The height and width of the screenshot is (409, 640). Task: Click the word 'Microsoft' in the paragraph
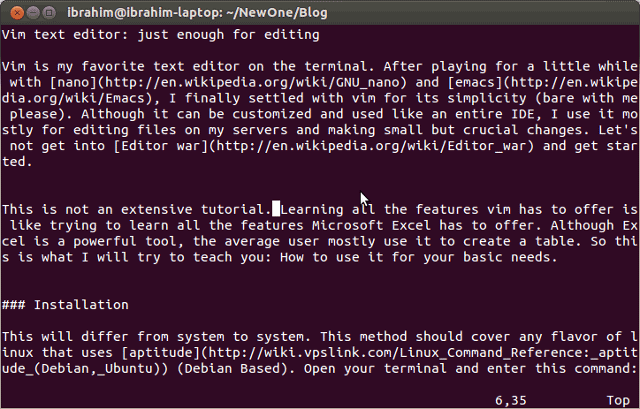pyautogui.click(x=348, y=225)
